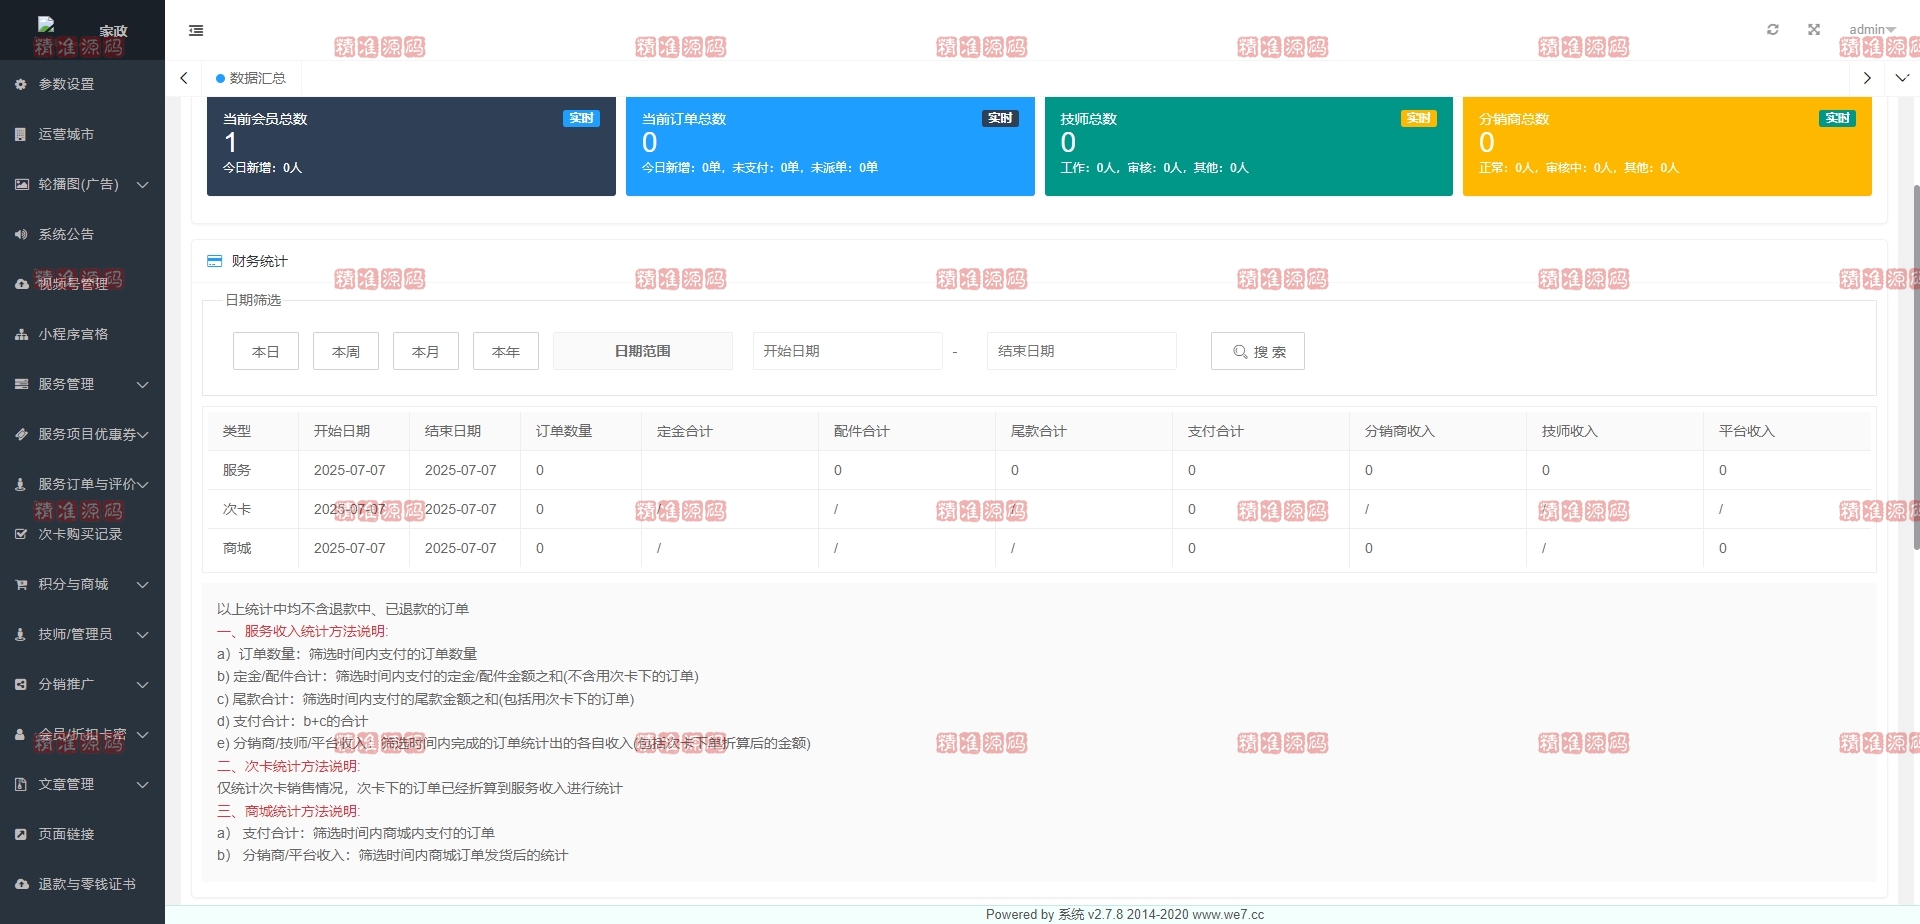Click the user icon beside 会员/折扣卡密
This screenshot has width=1920, height=924.
[21, 734]
